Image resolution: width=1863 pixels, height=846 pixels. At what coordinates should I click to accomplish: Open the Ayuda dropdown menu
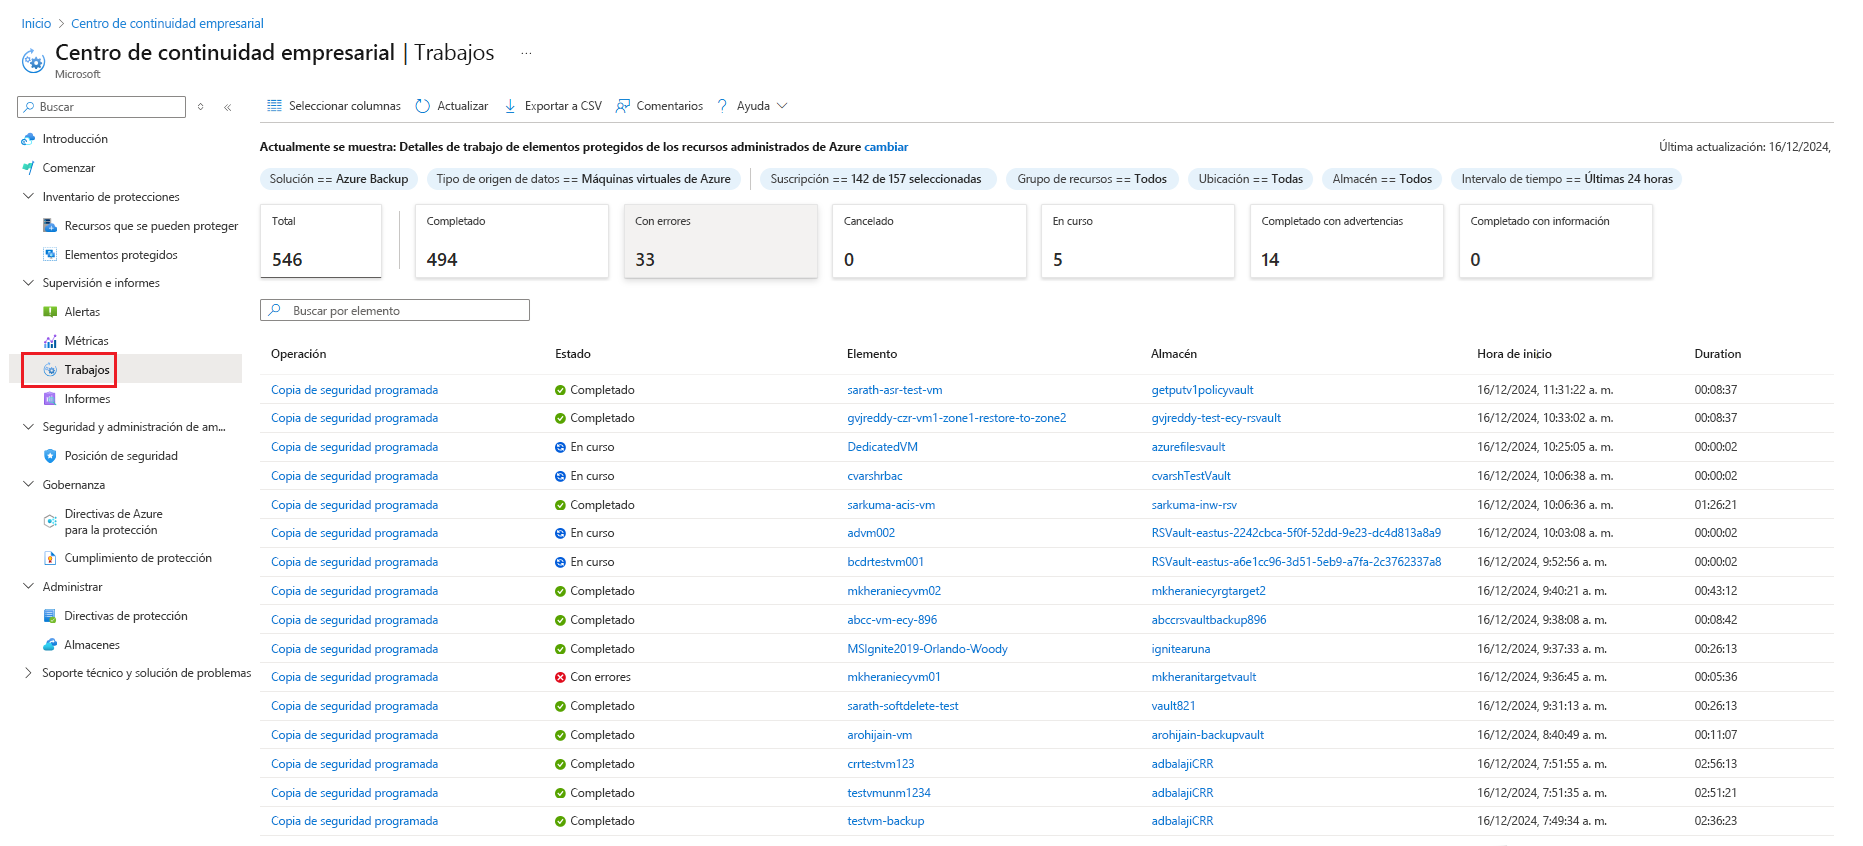[752, 106]
